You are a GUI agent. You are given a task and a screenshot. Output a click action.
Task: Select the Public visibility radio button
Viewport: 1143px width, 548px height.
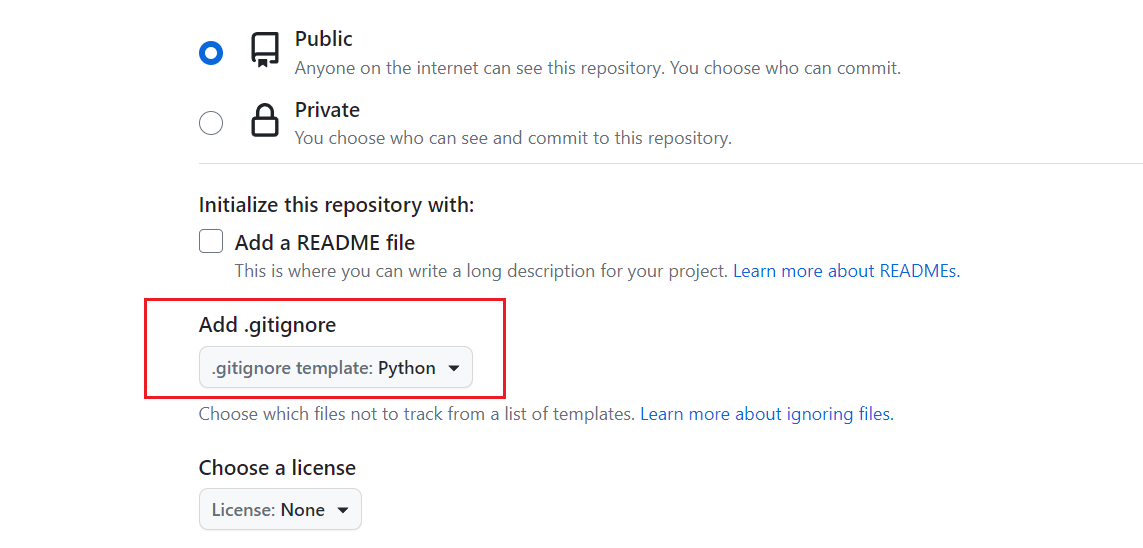tap(211, 53)
